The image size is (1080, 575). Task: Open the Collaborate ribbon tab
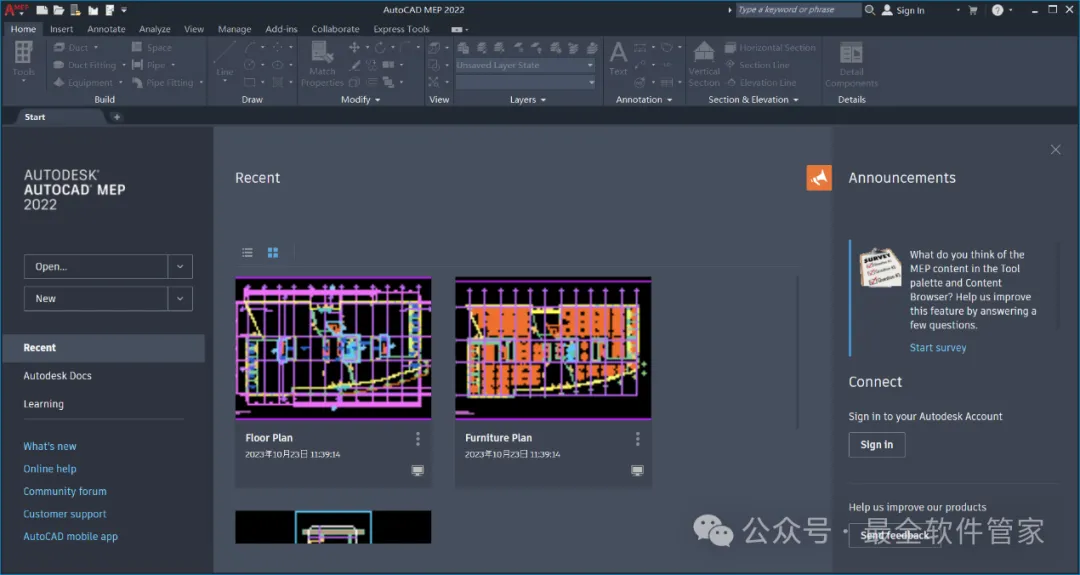click(335, 29)
